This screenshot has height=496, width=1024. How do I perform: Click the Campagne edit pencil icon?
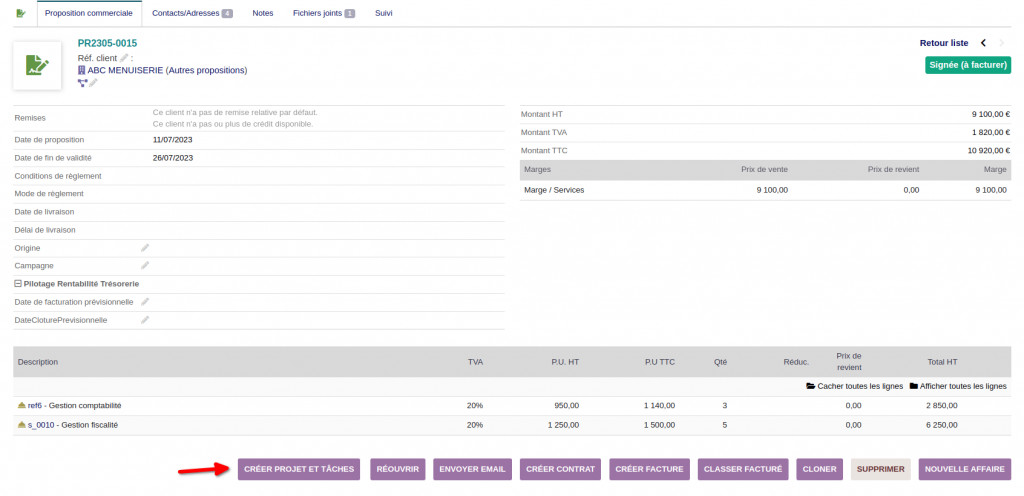pos(145,266)
